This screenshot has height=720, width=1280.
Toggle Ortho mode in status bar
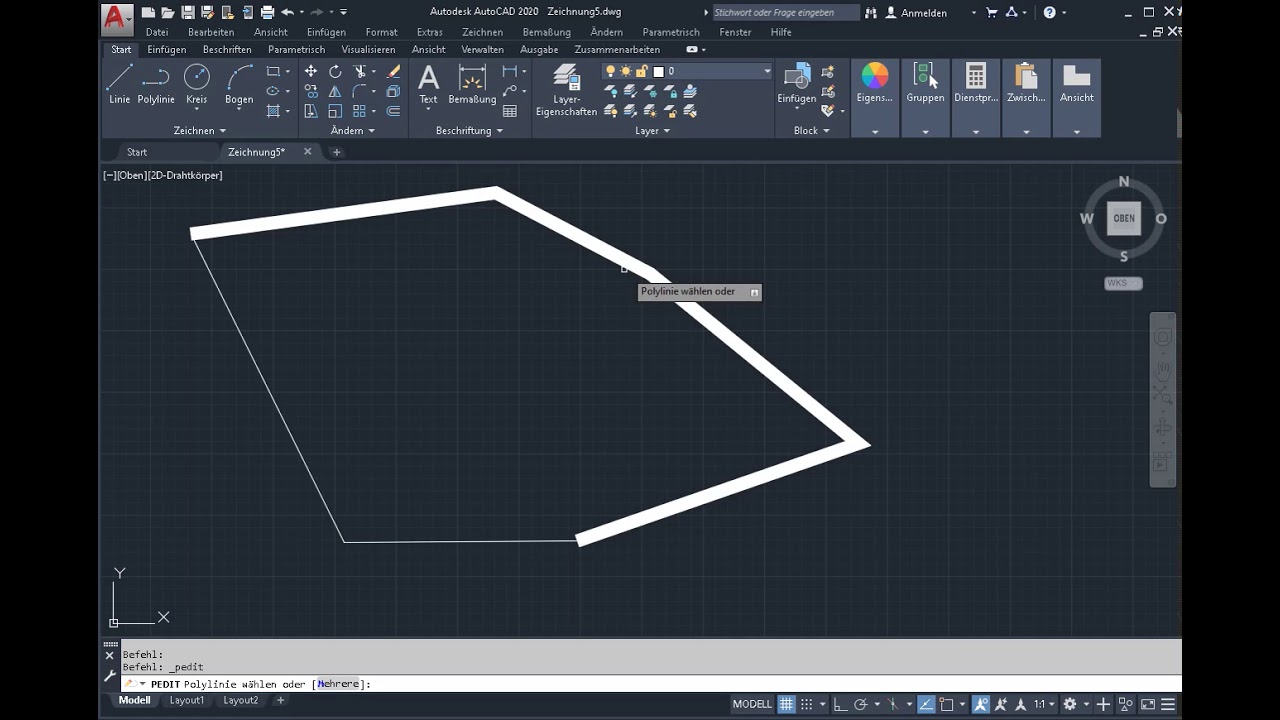841,704
